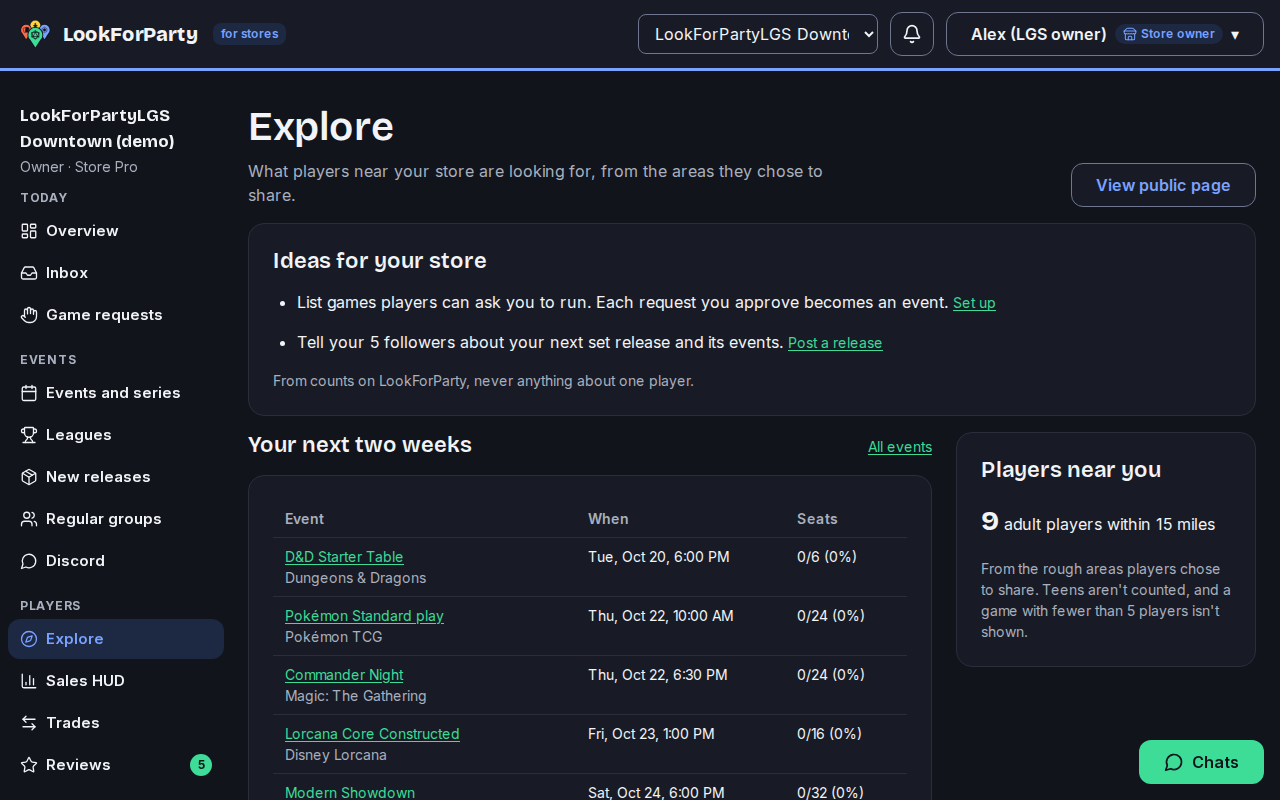Click 'Magic: The Gathering' subtitle text

pos(356,696)
